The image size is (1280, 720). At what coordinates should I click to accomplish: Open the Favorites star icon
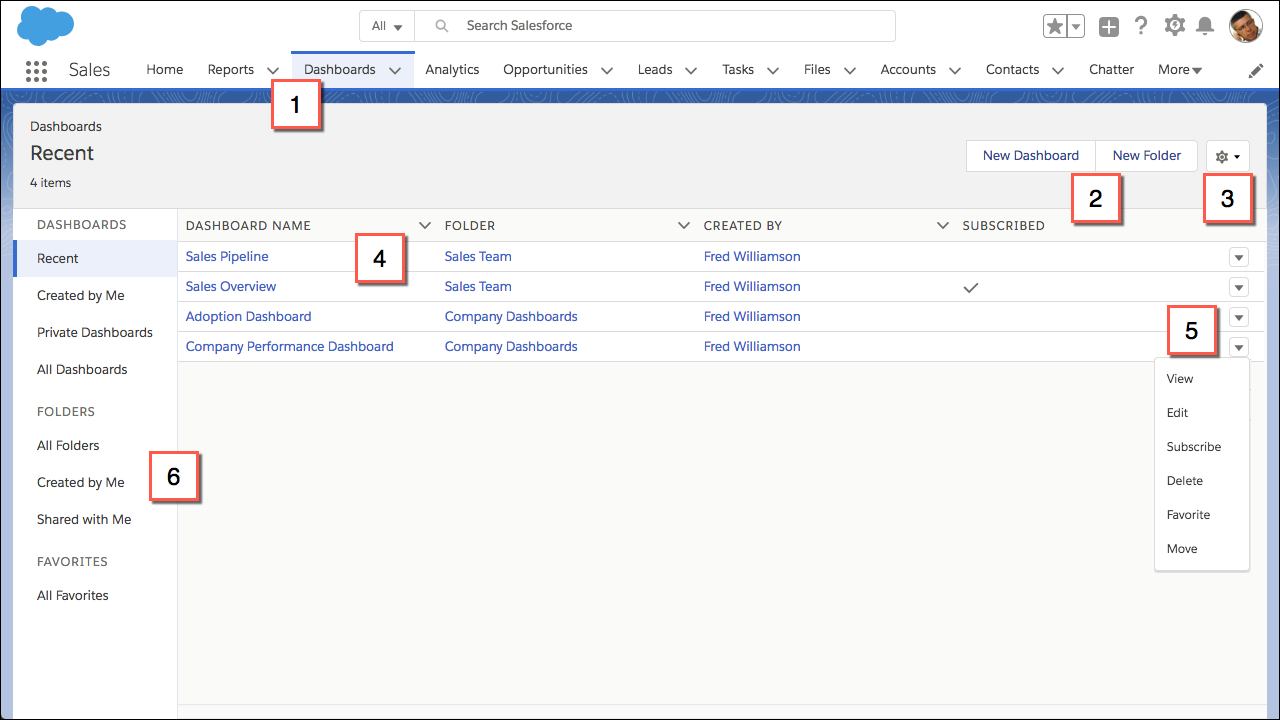[x=1054, y=26]
